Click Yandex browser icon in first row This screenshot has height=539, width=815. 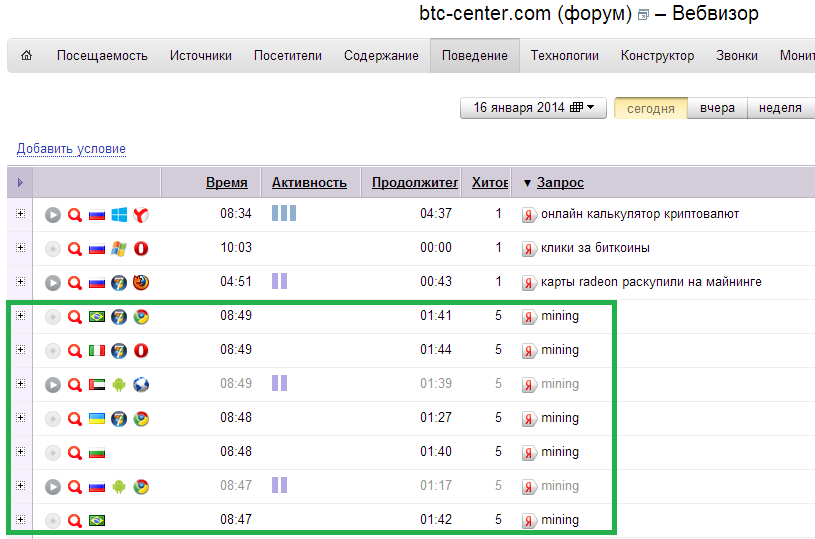(x=141, y=215)
